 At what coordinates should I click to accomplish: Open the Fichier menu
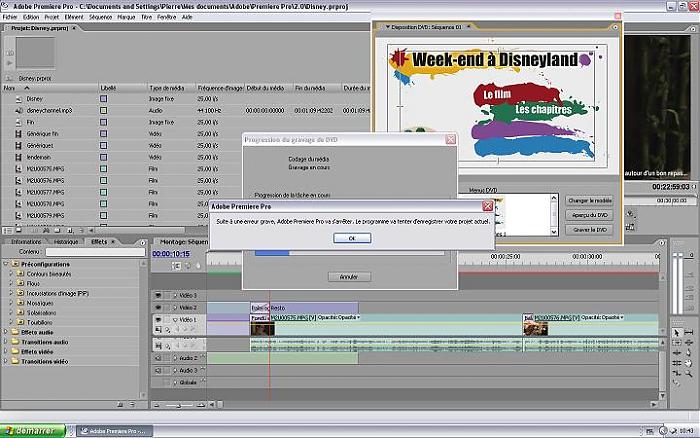click(x=10, y=17)
